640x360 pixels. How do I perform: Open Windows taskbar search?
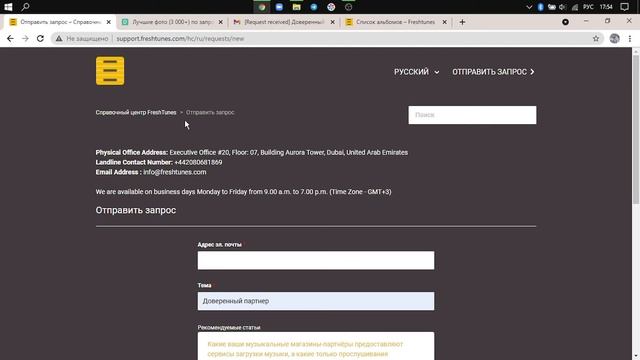coord(25,7)
